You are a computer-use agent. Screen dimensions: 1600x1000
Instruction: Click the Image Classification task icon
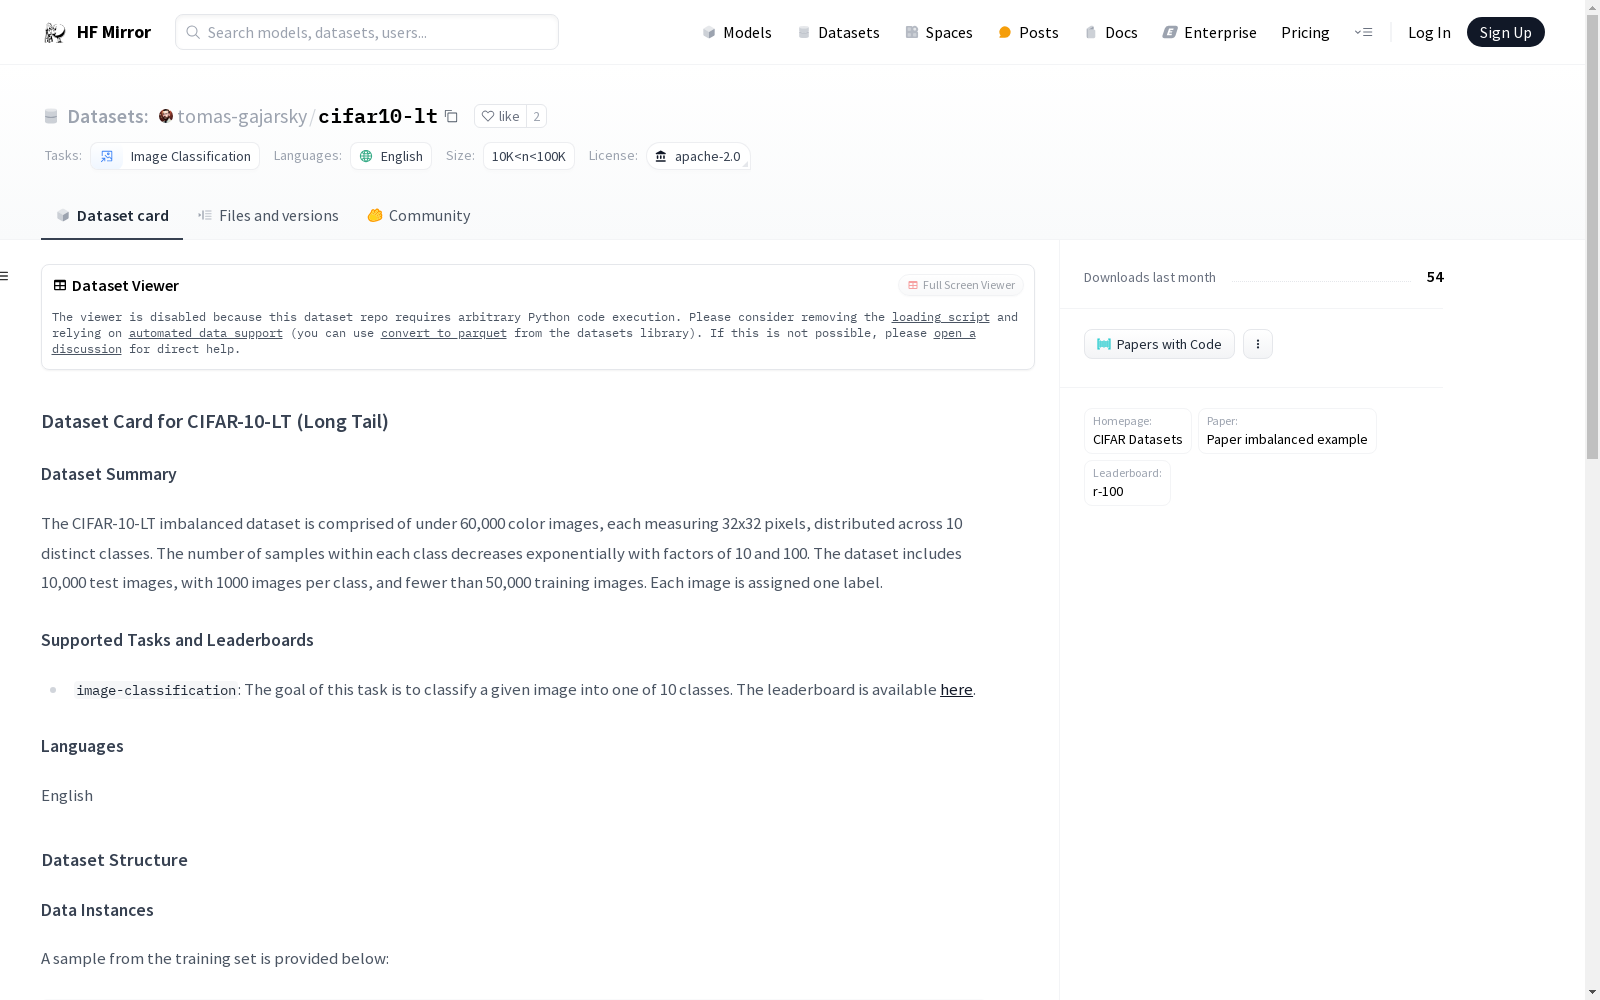click(107, 156)
